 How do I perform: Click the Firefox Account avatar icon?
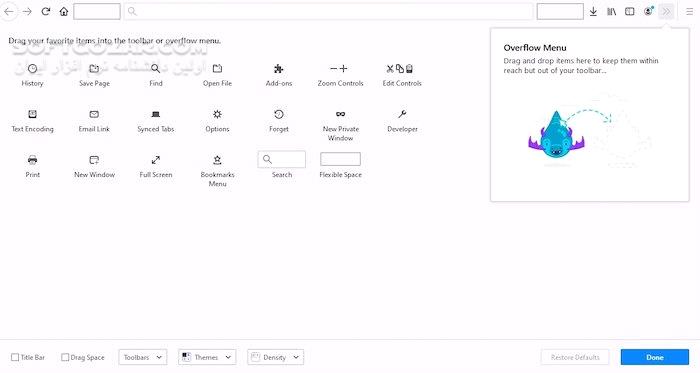[648, 12]
